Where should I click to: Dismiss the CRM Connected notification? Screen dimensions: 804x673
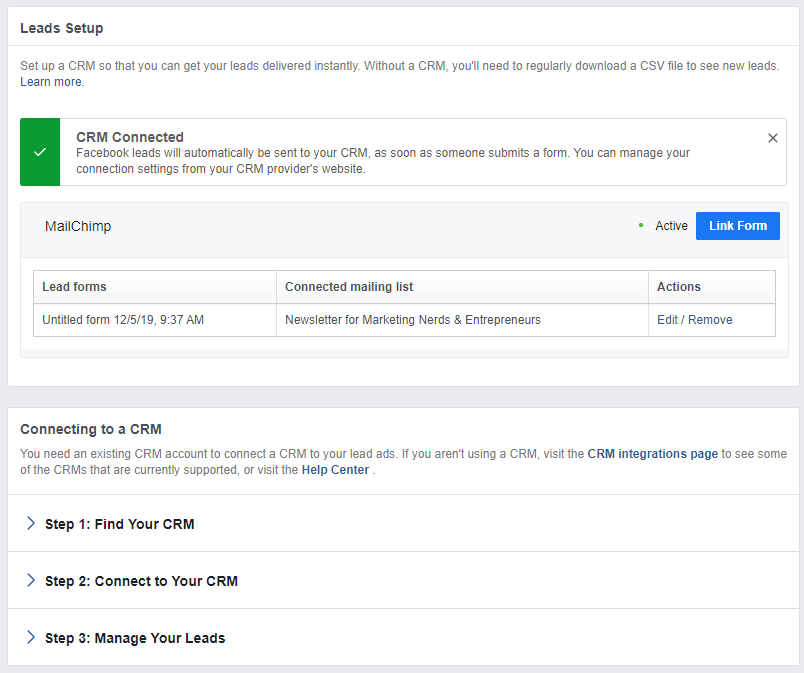click(x=772, y=138)
